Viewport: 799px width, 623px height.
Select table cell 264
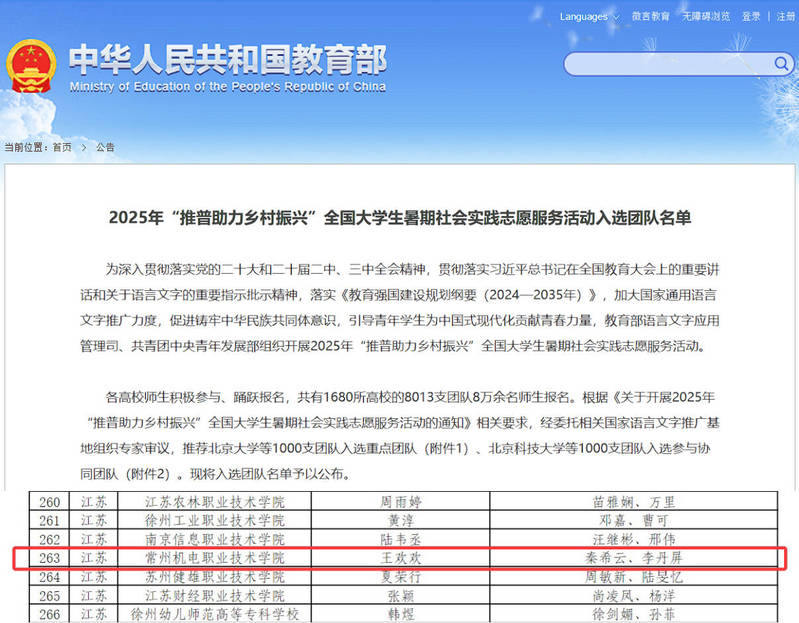[x=49, y=577]
